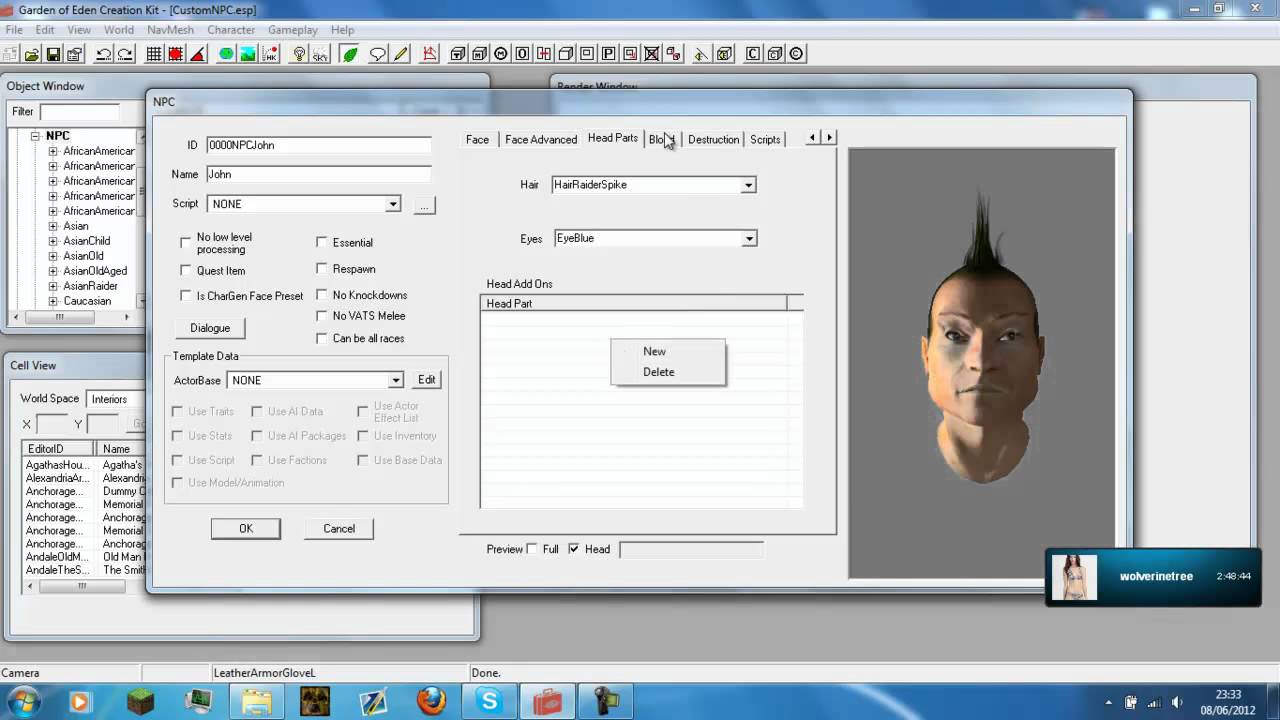The width and height of the screenshot is (1280, 720).
Task: Toggle the No Knockdowns checkbox
Action: [321, 294]
